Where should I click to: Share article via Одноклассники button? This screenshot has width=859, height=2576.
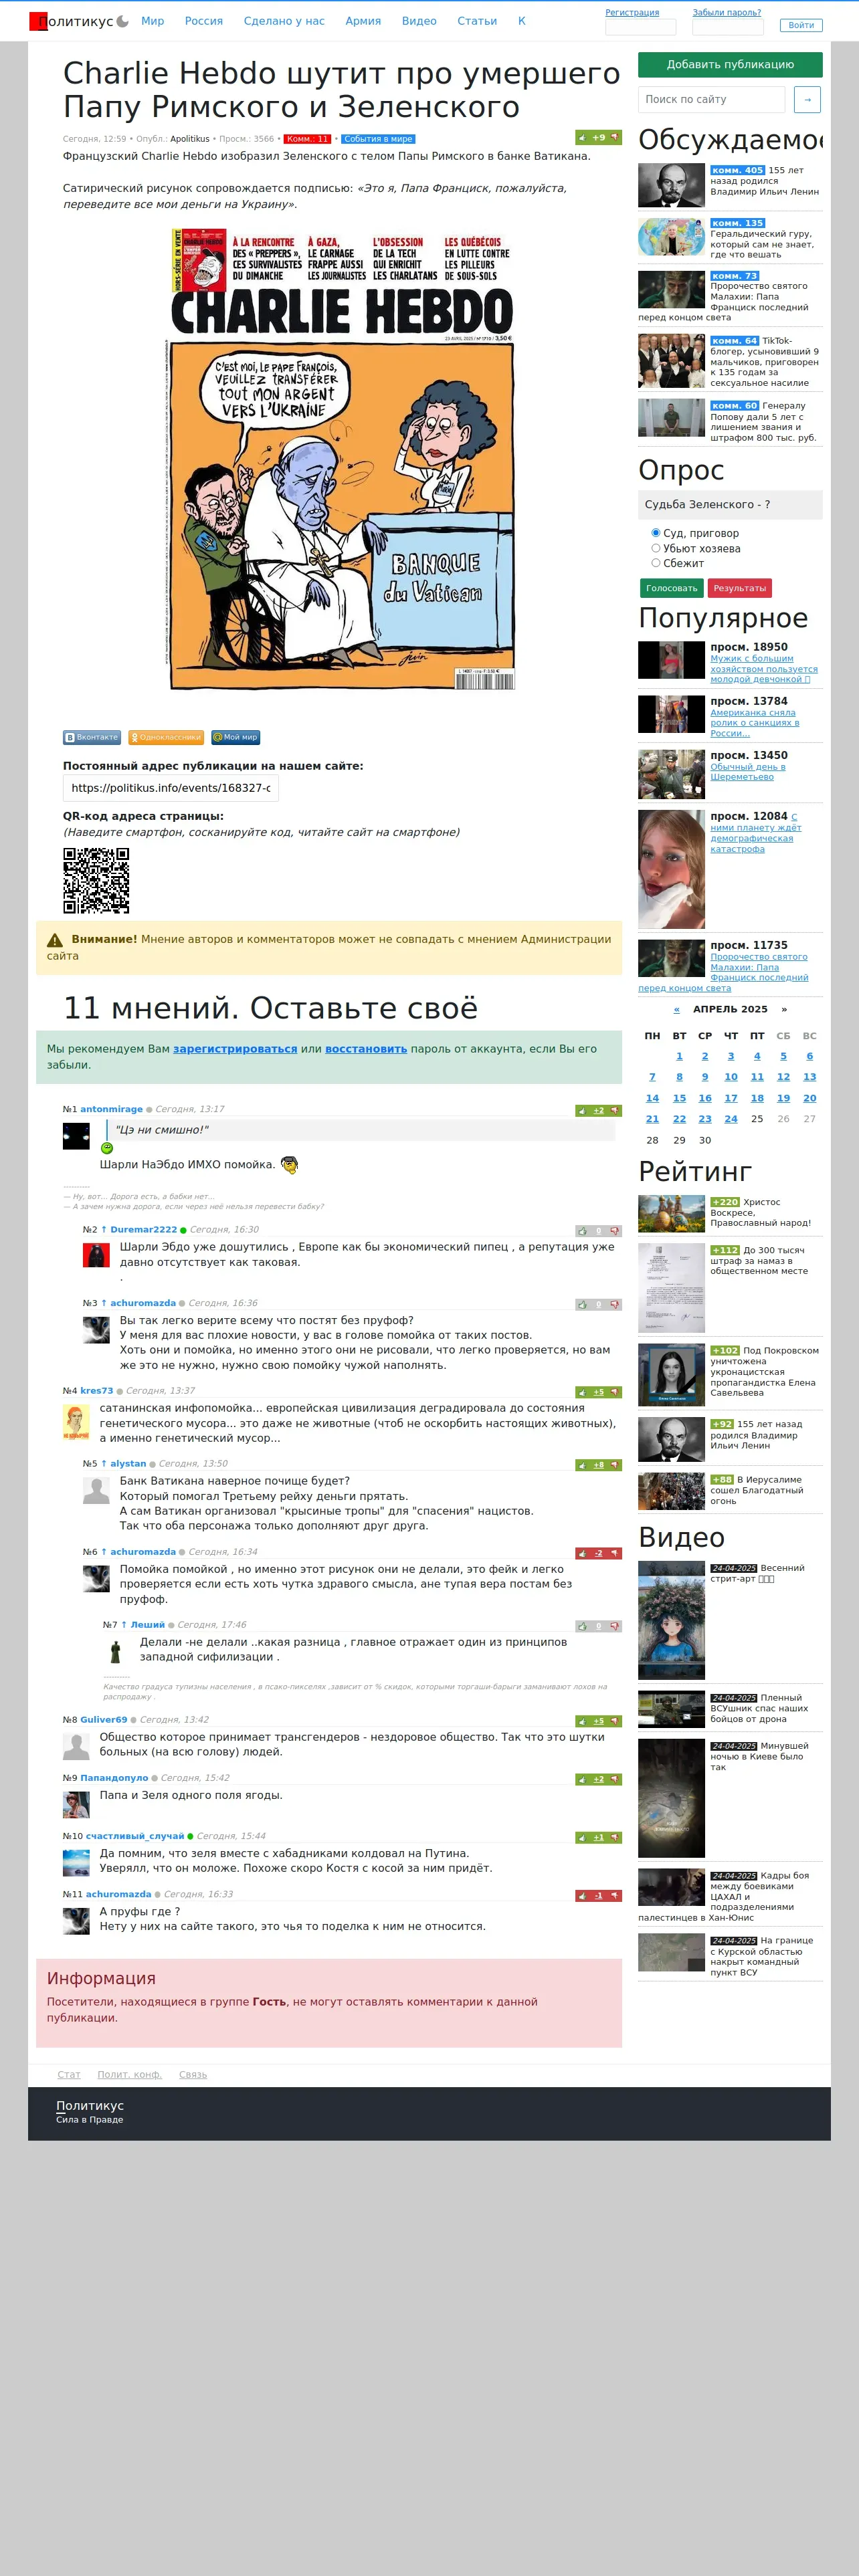[x=166, y=737]
